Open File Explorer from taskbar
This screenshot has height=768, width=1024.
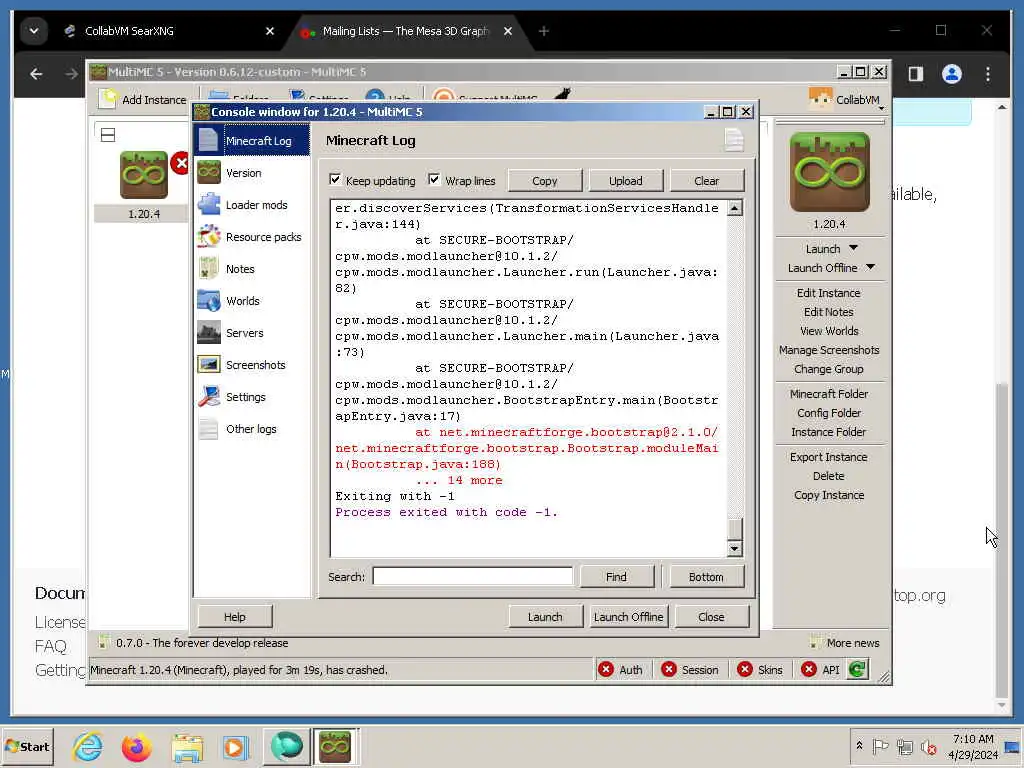187,746
